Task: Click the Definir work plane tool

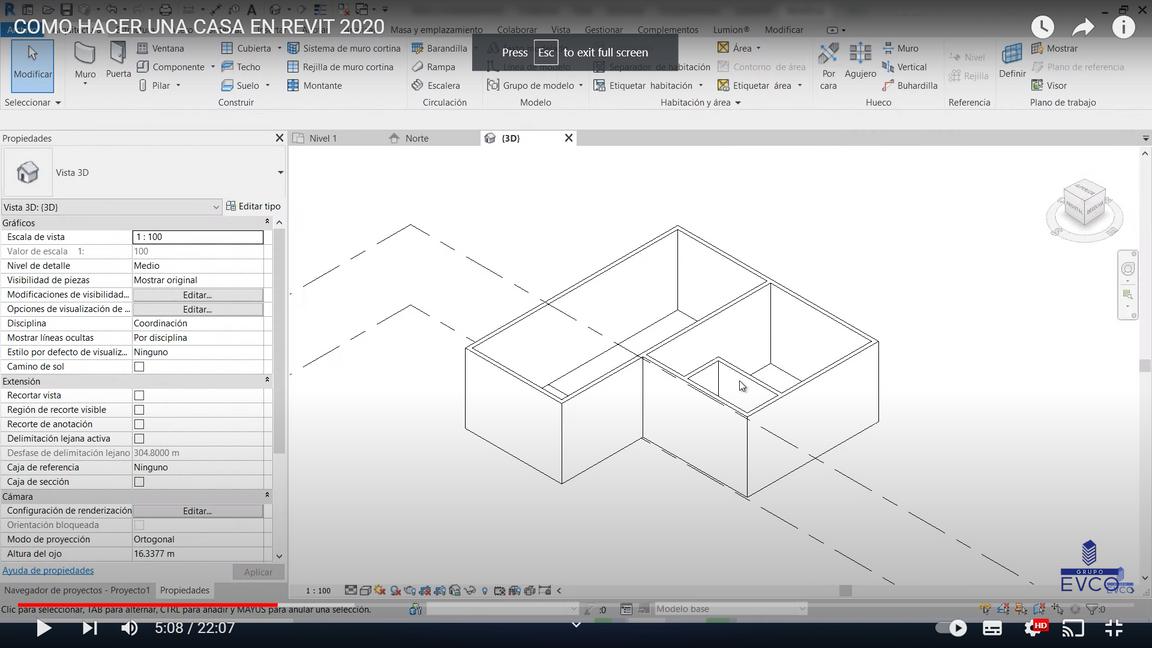Action: point(1012,62)
